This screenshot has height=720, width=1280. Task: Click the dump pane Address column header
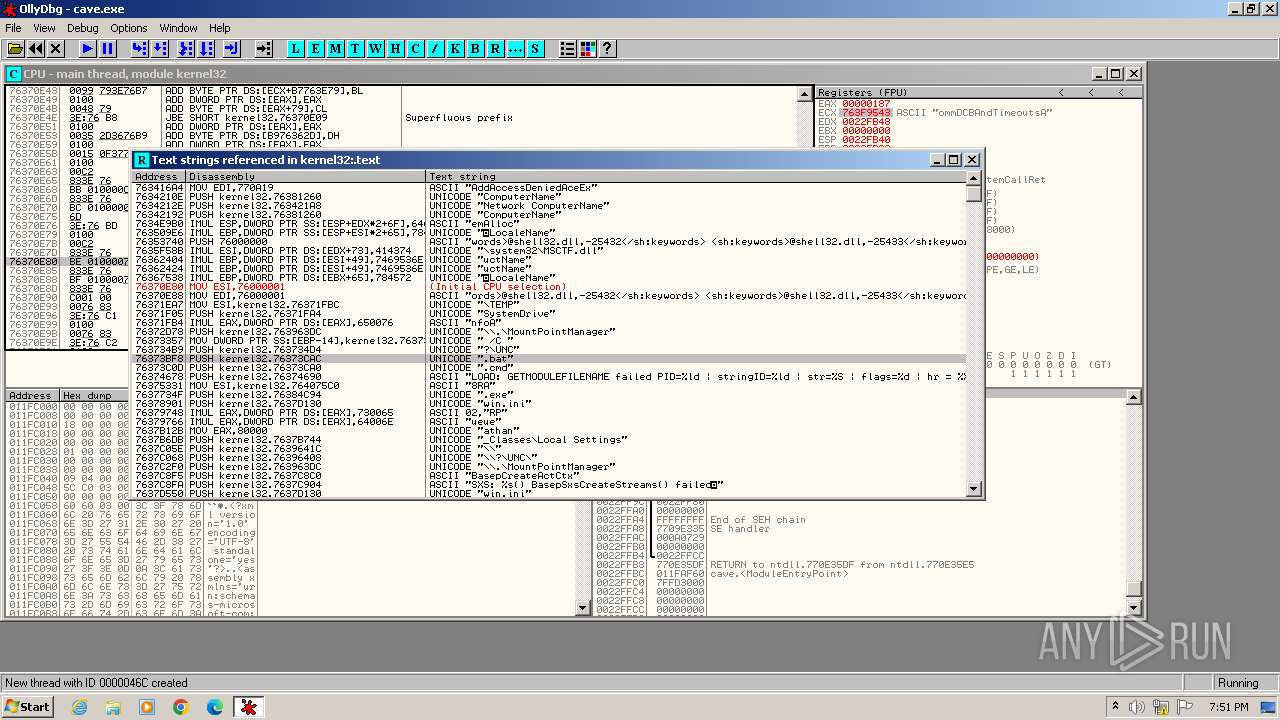32,396
